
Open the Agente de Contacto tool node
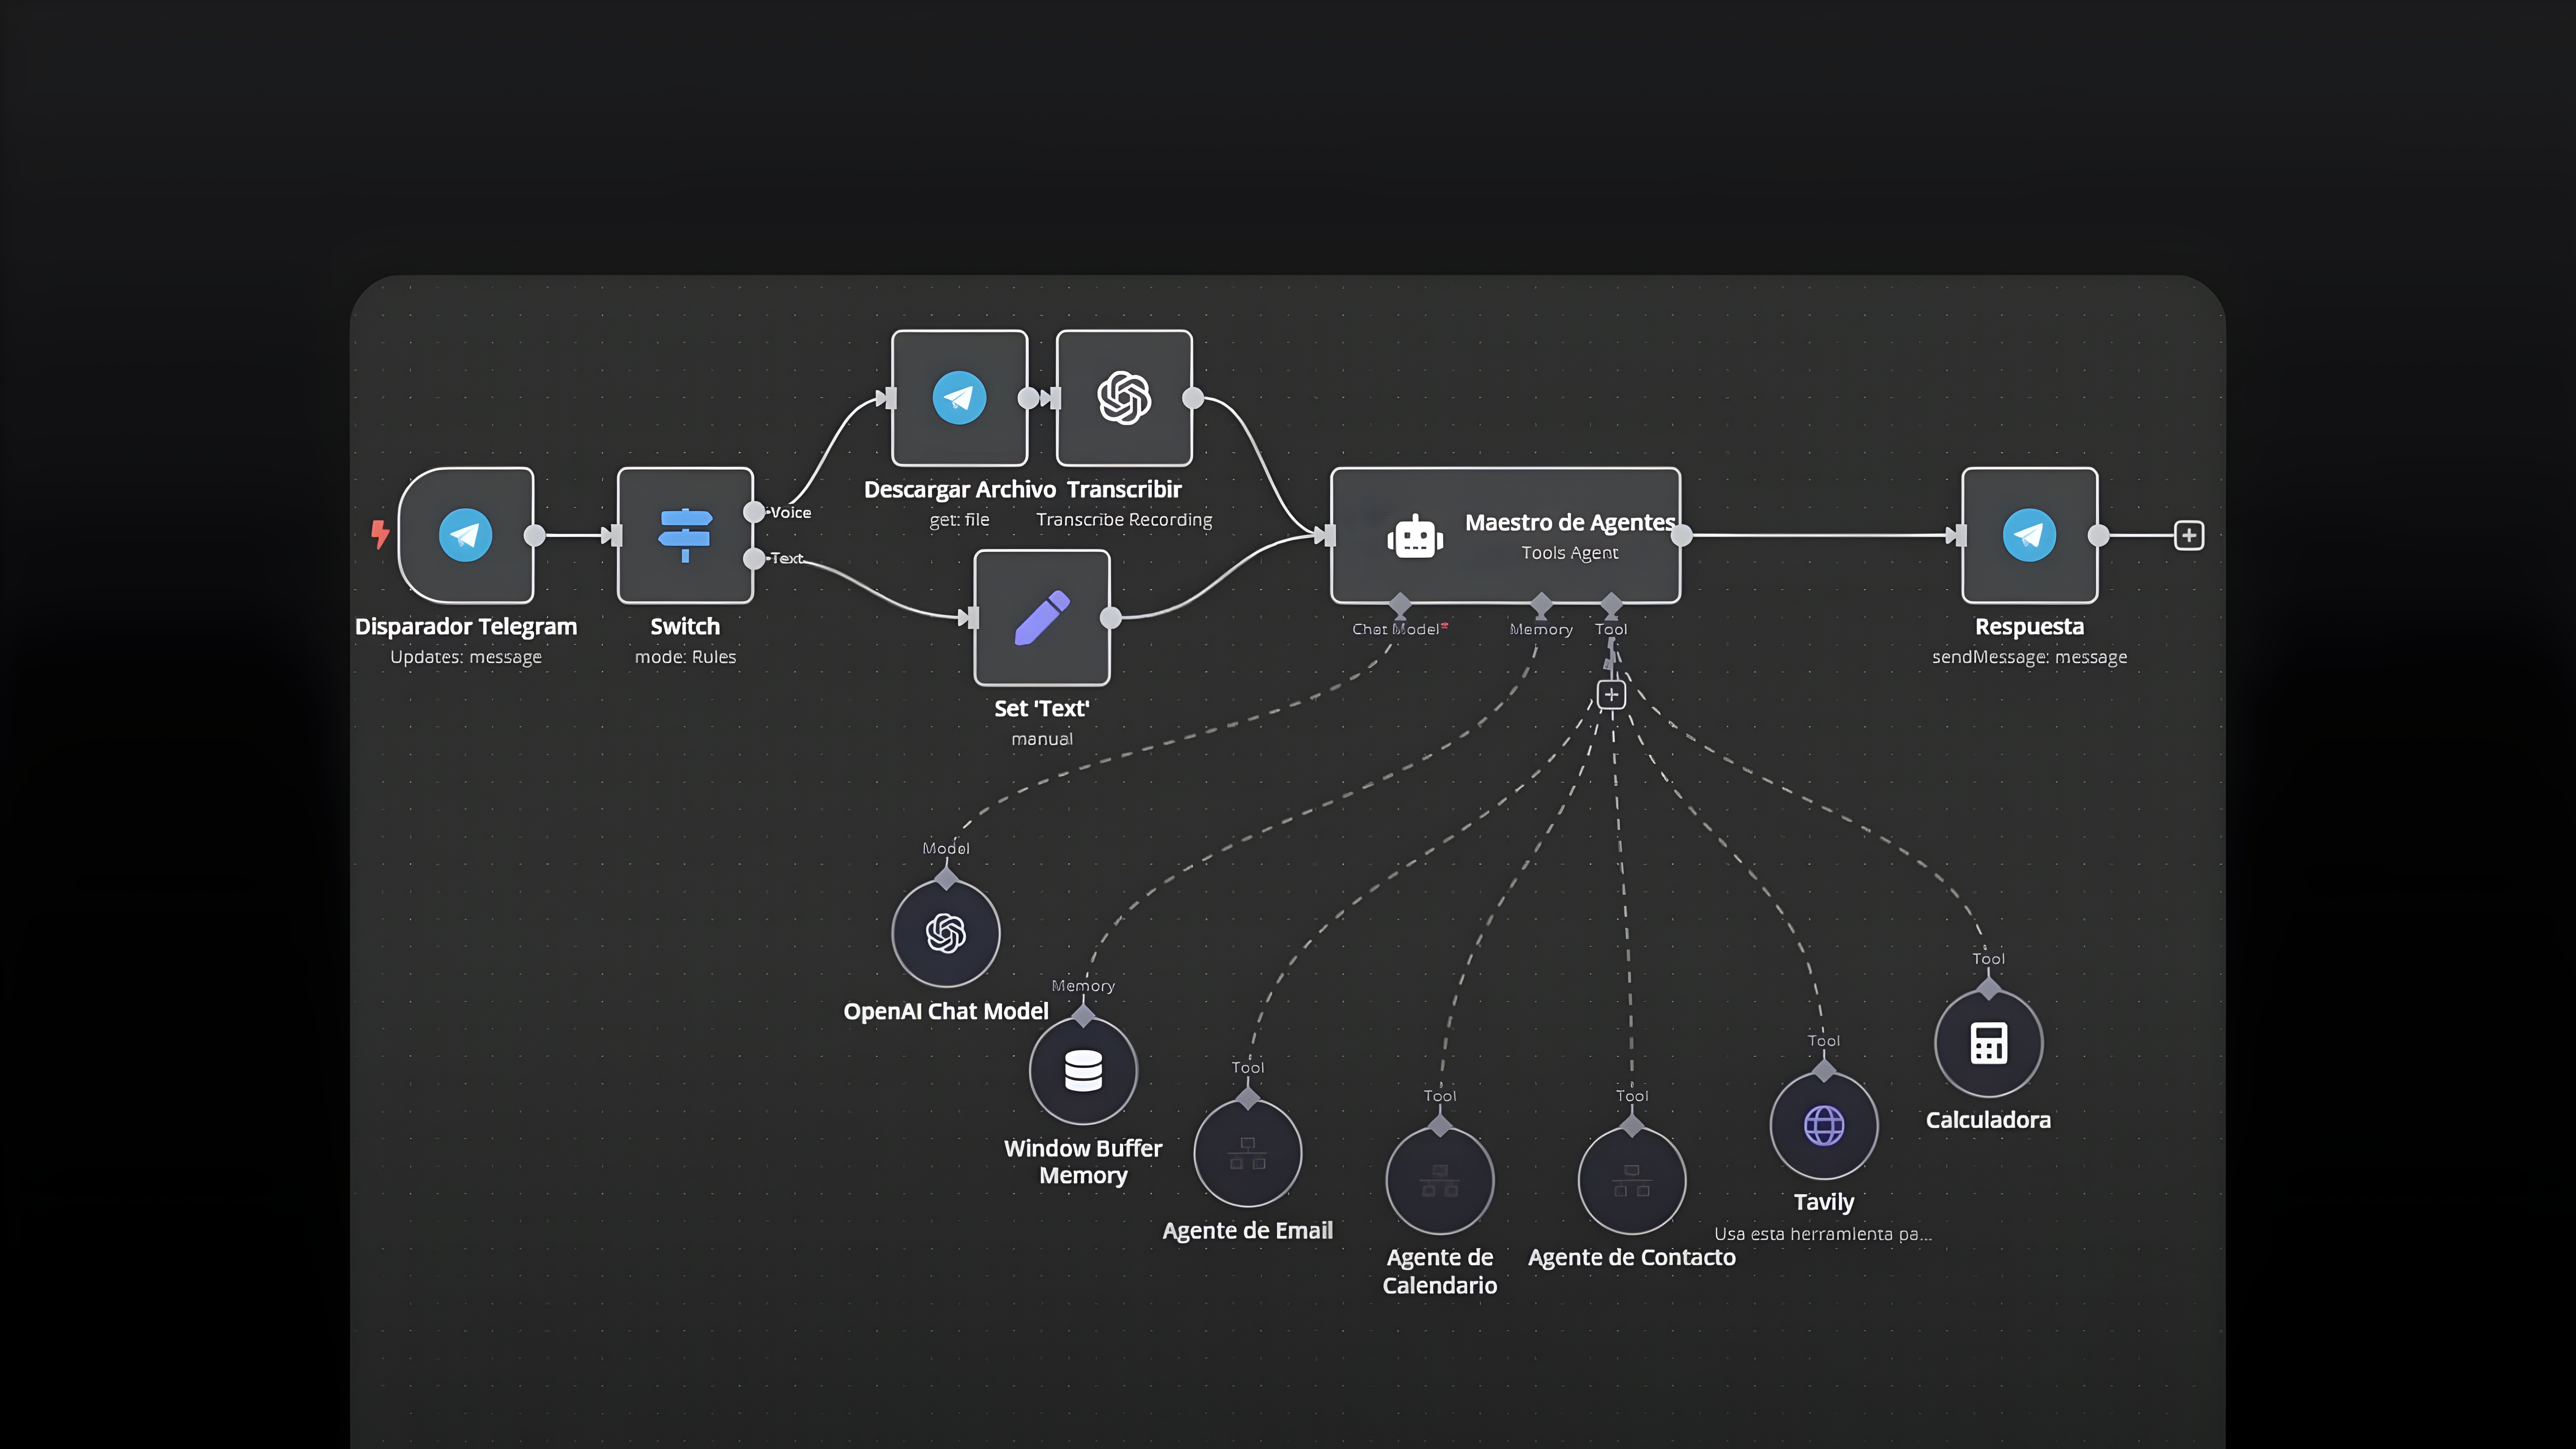(1632, 1181)
